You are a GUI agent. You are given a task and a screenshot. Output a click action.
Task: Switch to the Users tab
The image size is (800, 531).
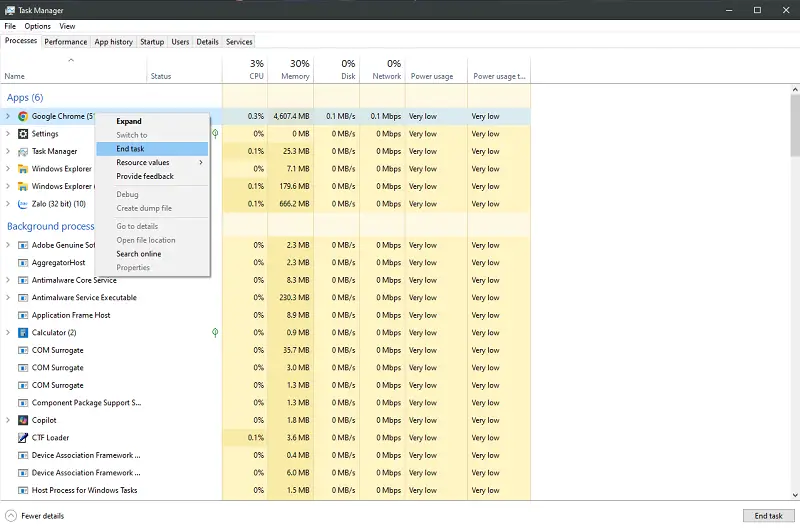click(180, 42)
